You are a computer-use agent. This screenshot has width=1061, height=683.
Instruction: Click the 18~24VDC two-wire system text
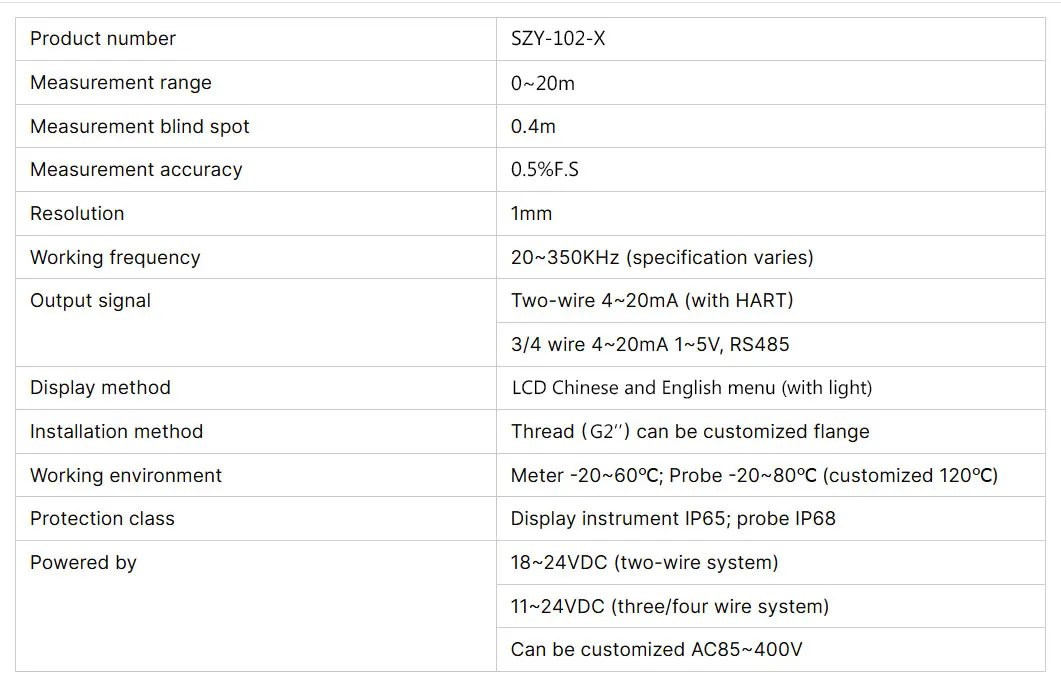click(x=644, y=563)
